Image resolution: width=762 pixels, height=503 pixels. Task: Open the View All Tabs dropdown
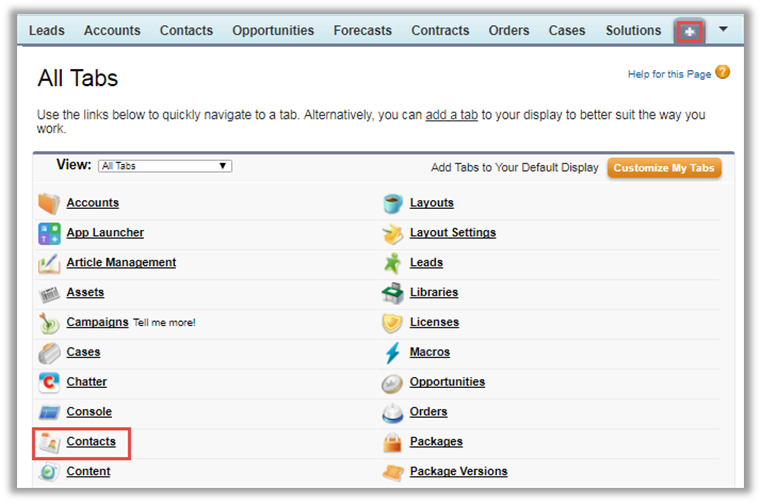tap(165, 166)
